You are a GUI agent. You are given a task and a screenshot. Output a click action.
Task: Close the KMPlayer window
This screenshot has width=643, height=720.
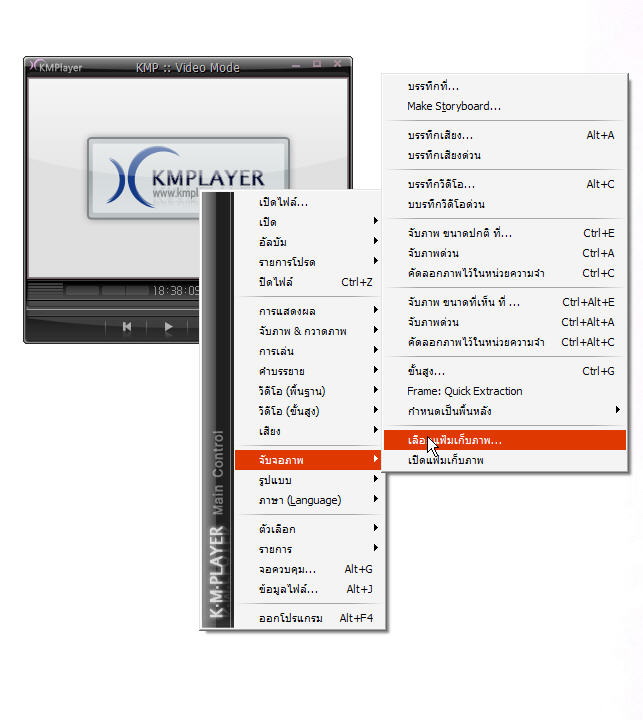338,64
